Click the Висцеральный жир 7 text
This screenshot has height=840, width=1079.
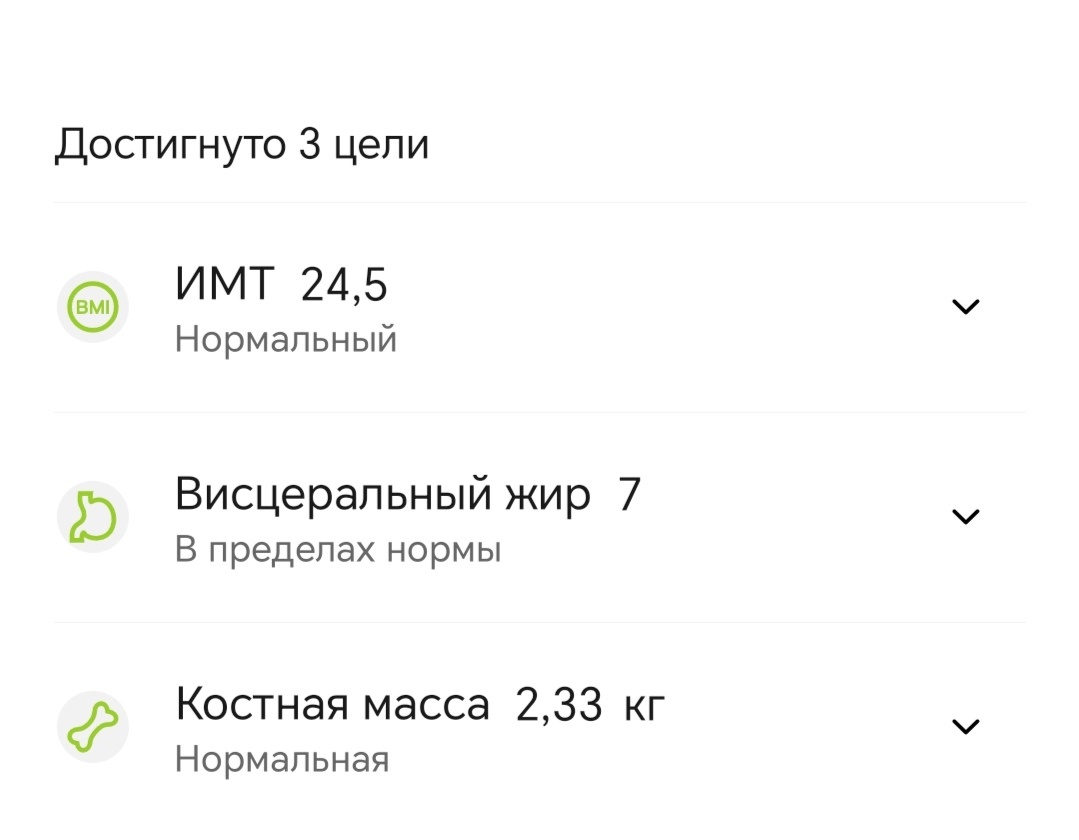click(408, 494)
